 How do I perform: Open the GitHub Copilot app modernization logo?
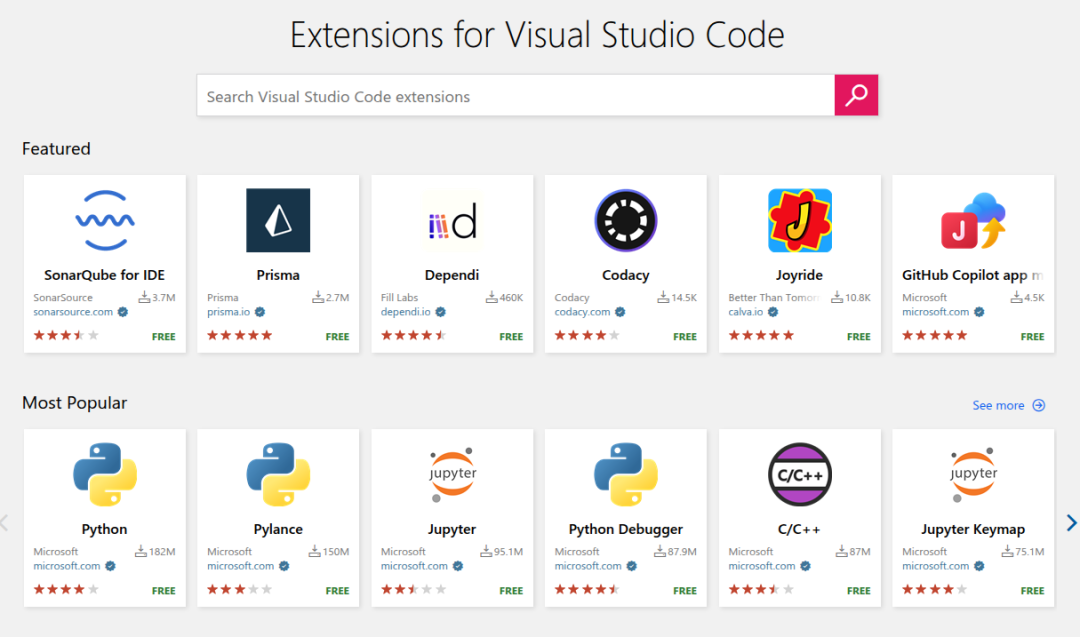point(973,220)
